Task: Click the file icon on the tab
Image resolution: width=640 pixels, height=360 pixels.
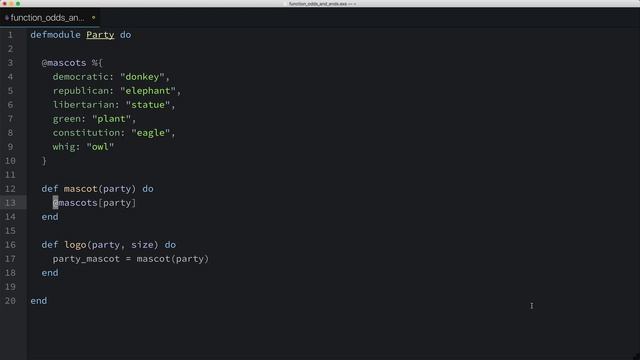Action: tap(7, 18)
